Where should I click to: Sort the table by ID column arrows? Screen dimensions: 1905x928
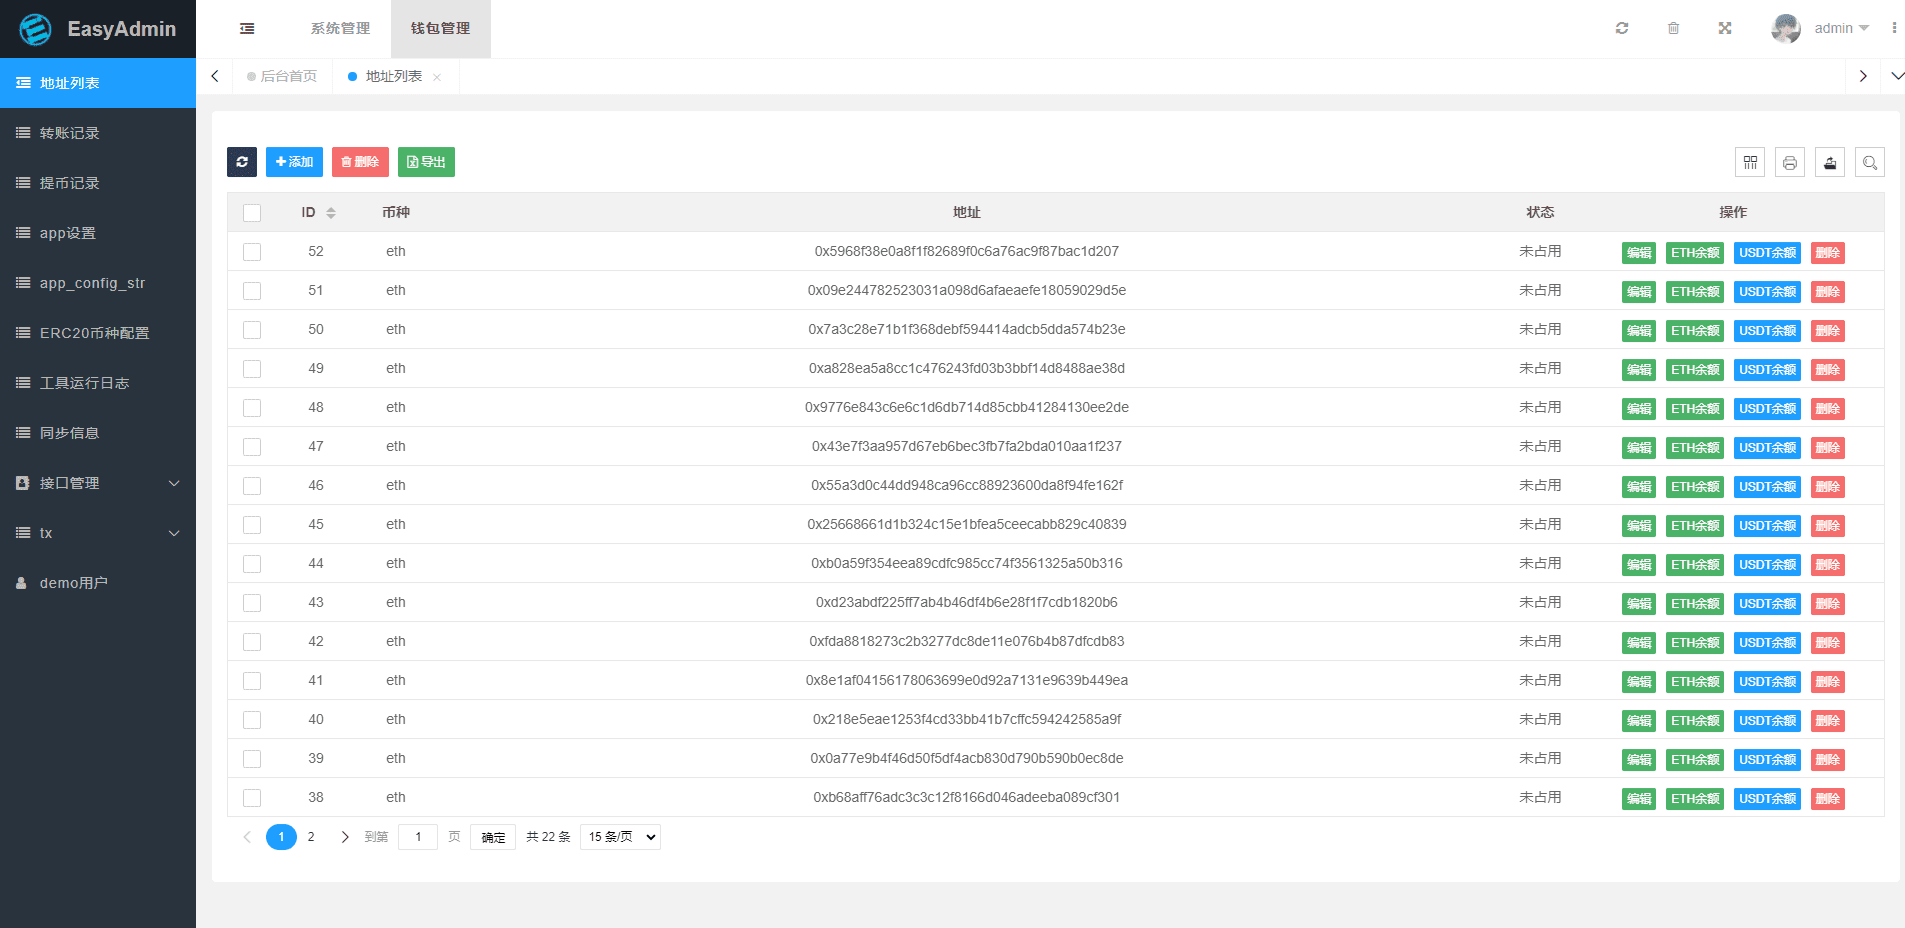(331, 213)
